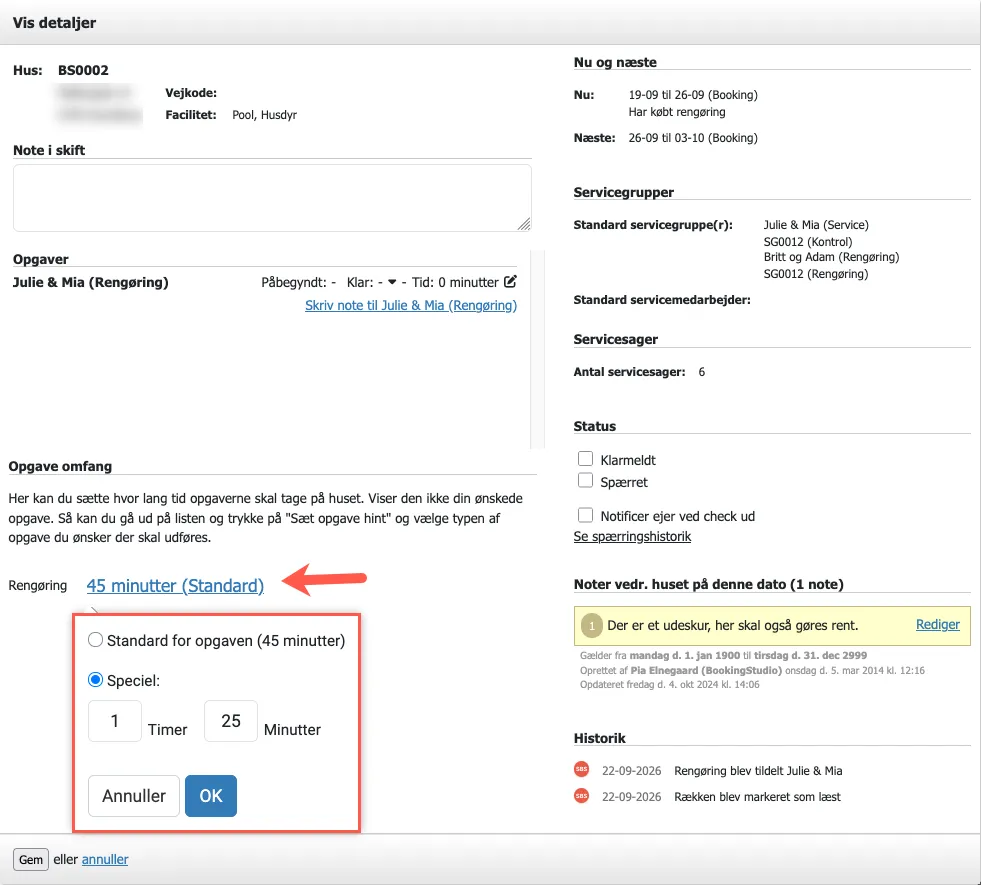This screenshot has width=981, height=885.
Task: Open Skriv note til Julie & Mia (Rengøring)
Action: point(411,305)
